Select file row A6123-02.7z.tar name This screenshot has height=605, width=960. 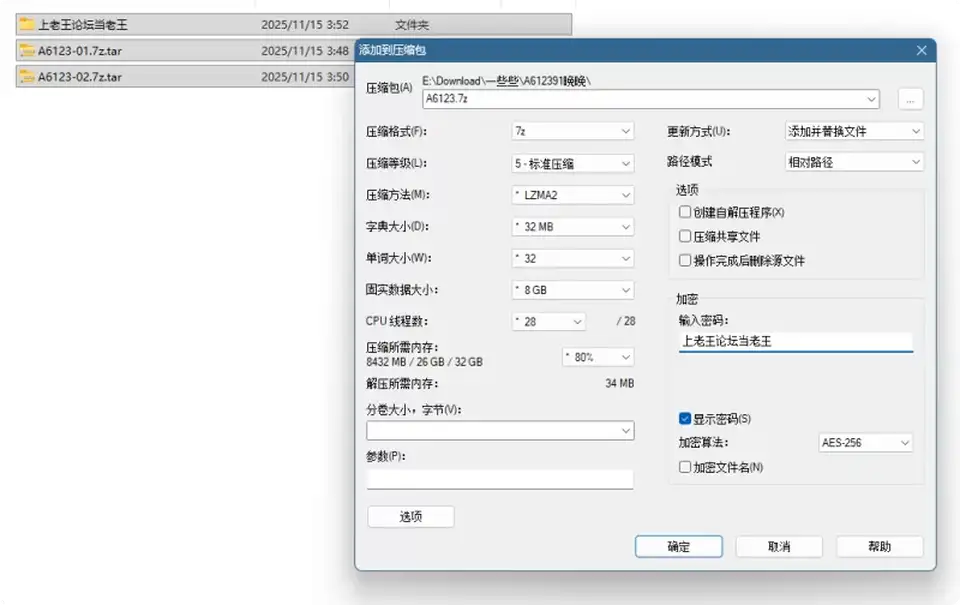80,77
